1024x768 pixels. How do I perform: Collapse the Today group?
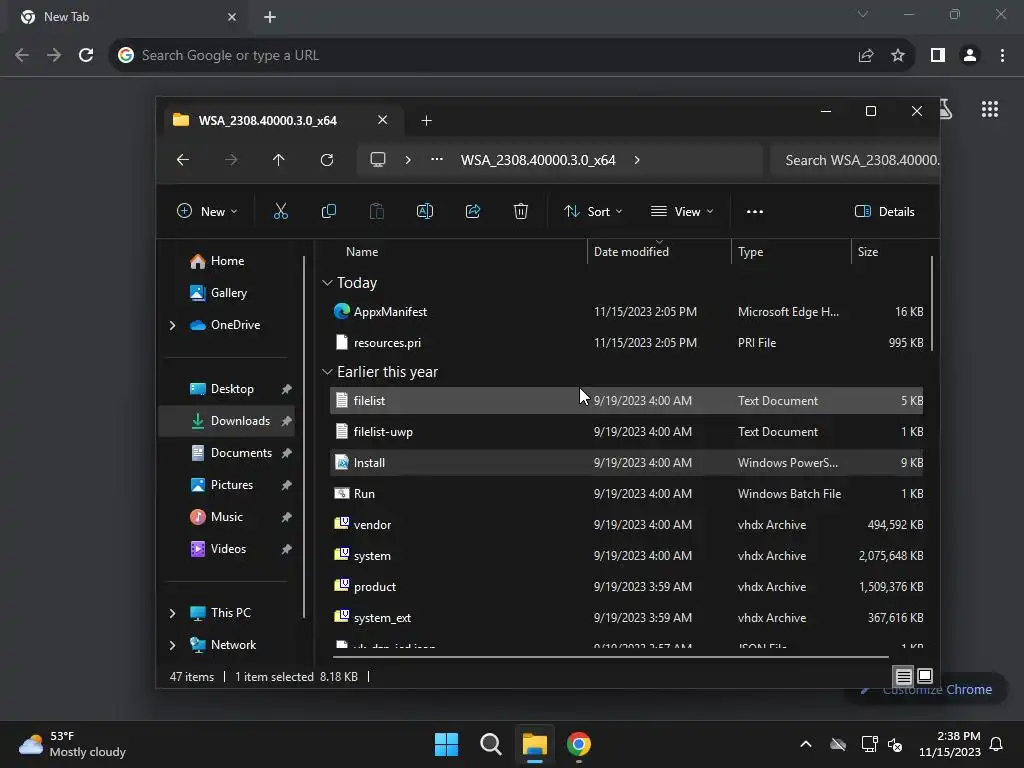pyautogui.click(x=327, y=283)
